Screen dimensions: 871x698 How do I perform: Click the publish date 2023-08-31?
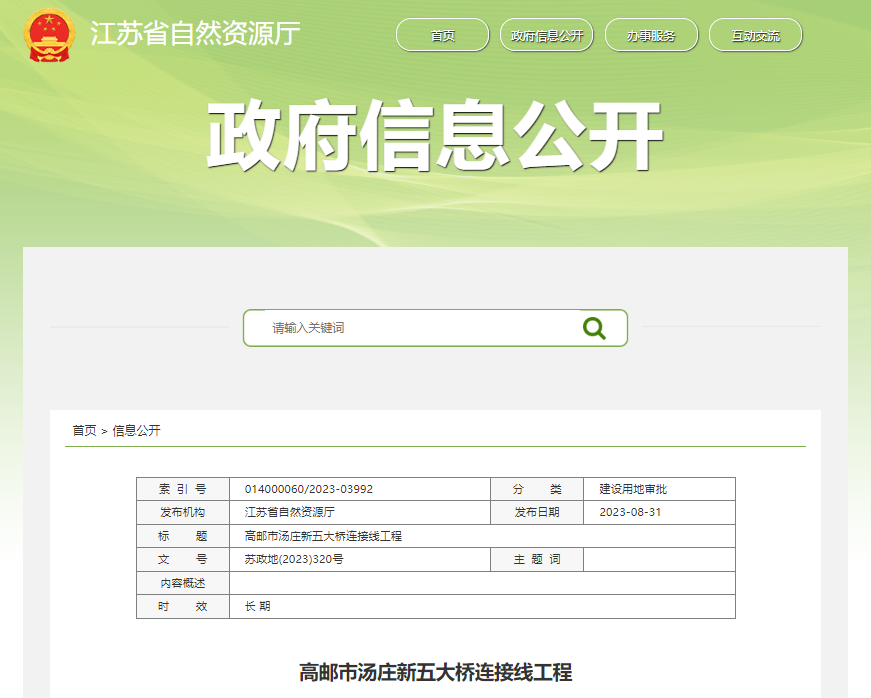630,513
